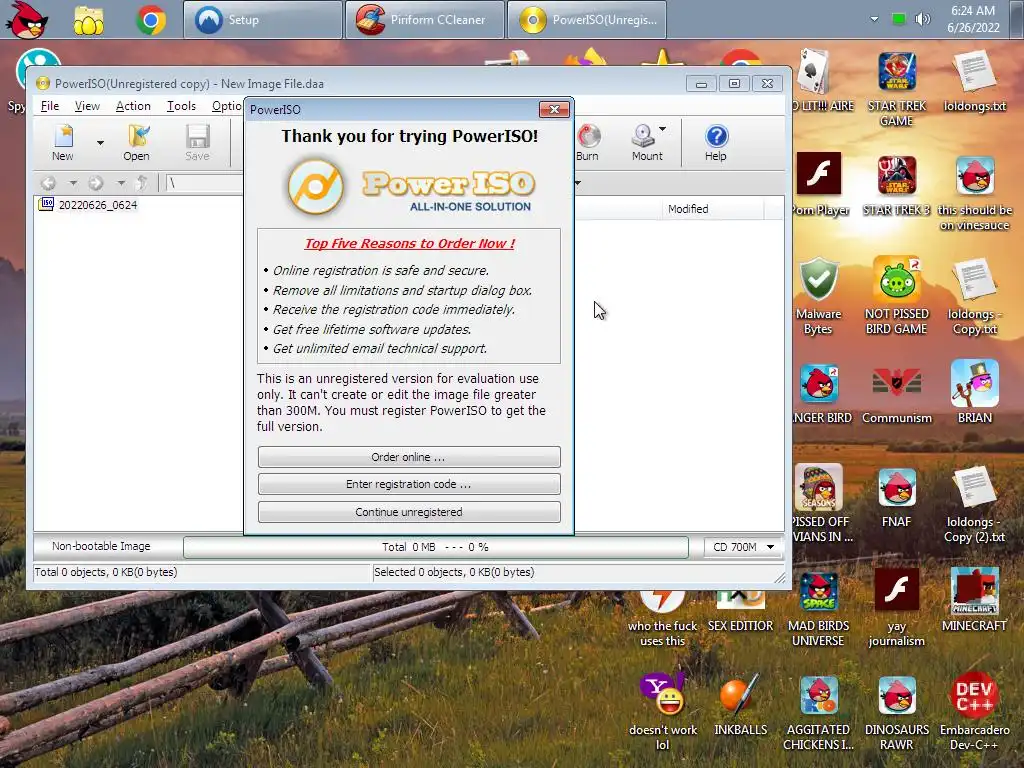Click the Total 0 MB capacity bar

click(x=436, y=547)
